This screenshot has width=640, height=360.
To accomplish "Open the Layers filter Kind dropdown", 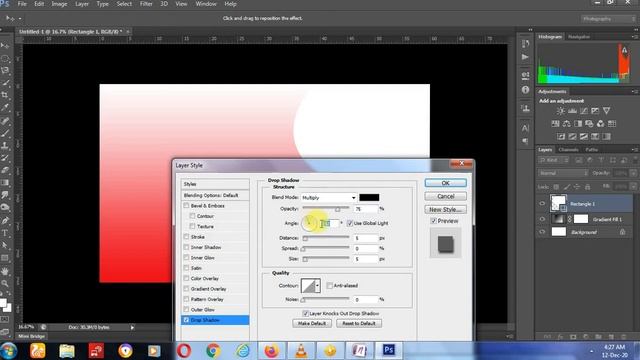I will tap(553, 160).
